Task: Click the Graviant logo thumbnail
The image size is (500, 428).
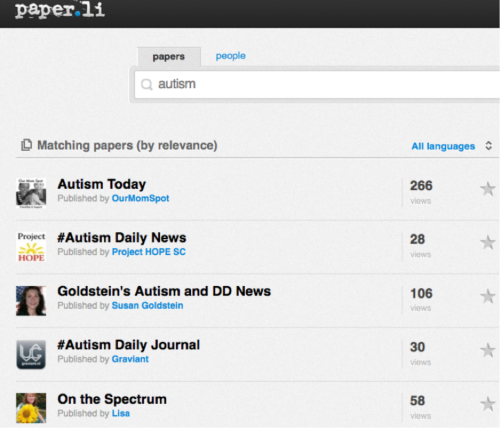Action: point(31,355)
